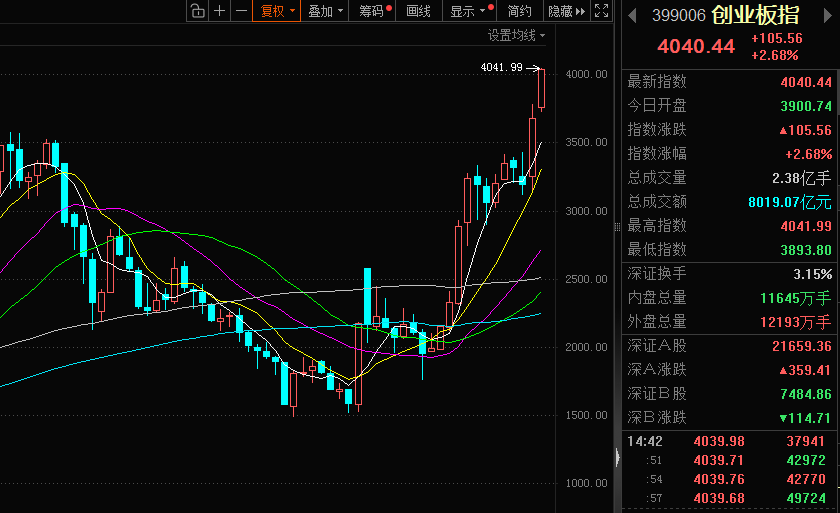Click the index code 399006
The width and height of the screenshot is (840, 513).
pyautogui.click(x=679, y=16)
